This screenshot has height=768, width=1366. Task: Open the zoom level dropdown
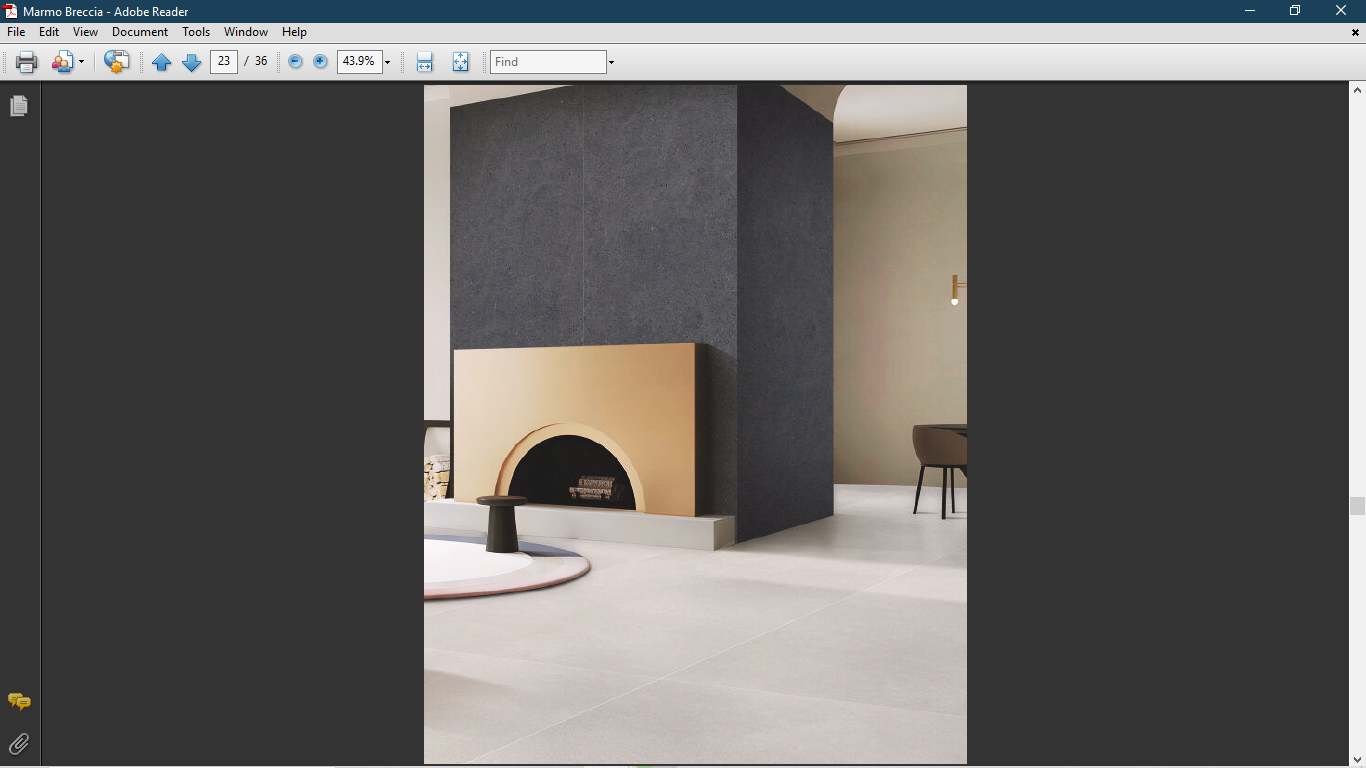(387, 61)
